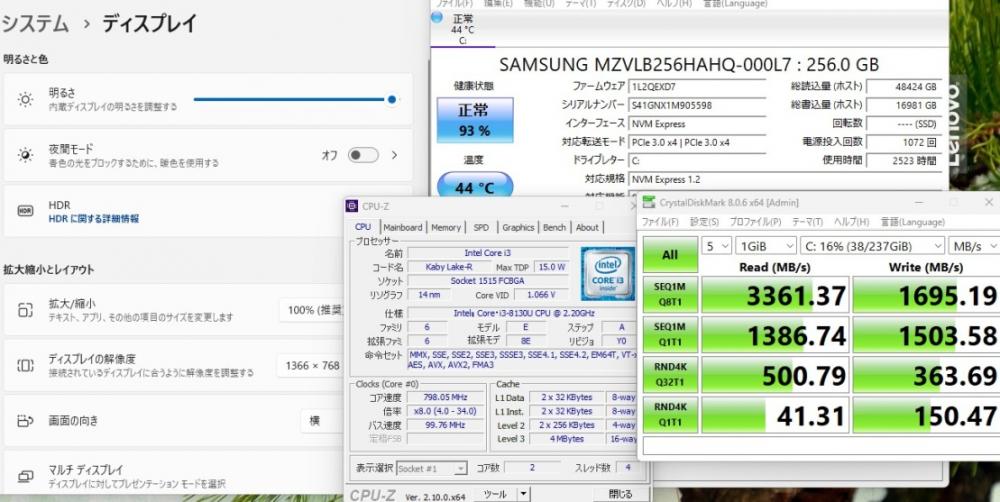
Task: Run the RND4K Q32T1 test
Action: [670, 374]
